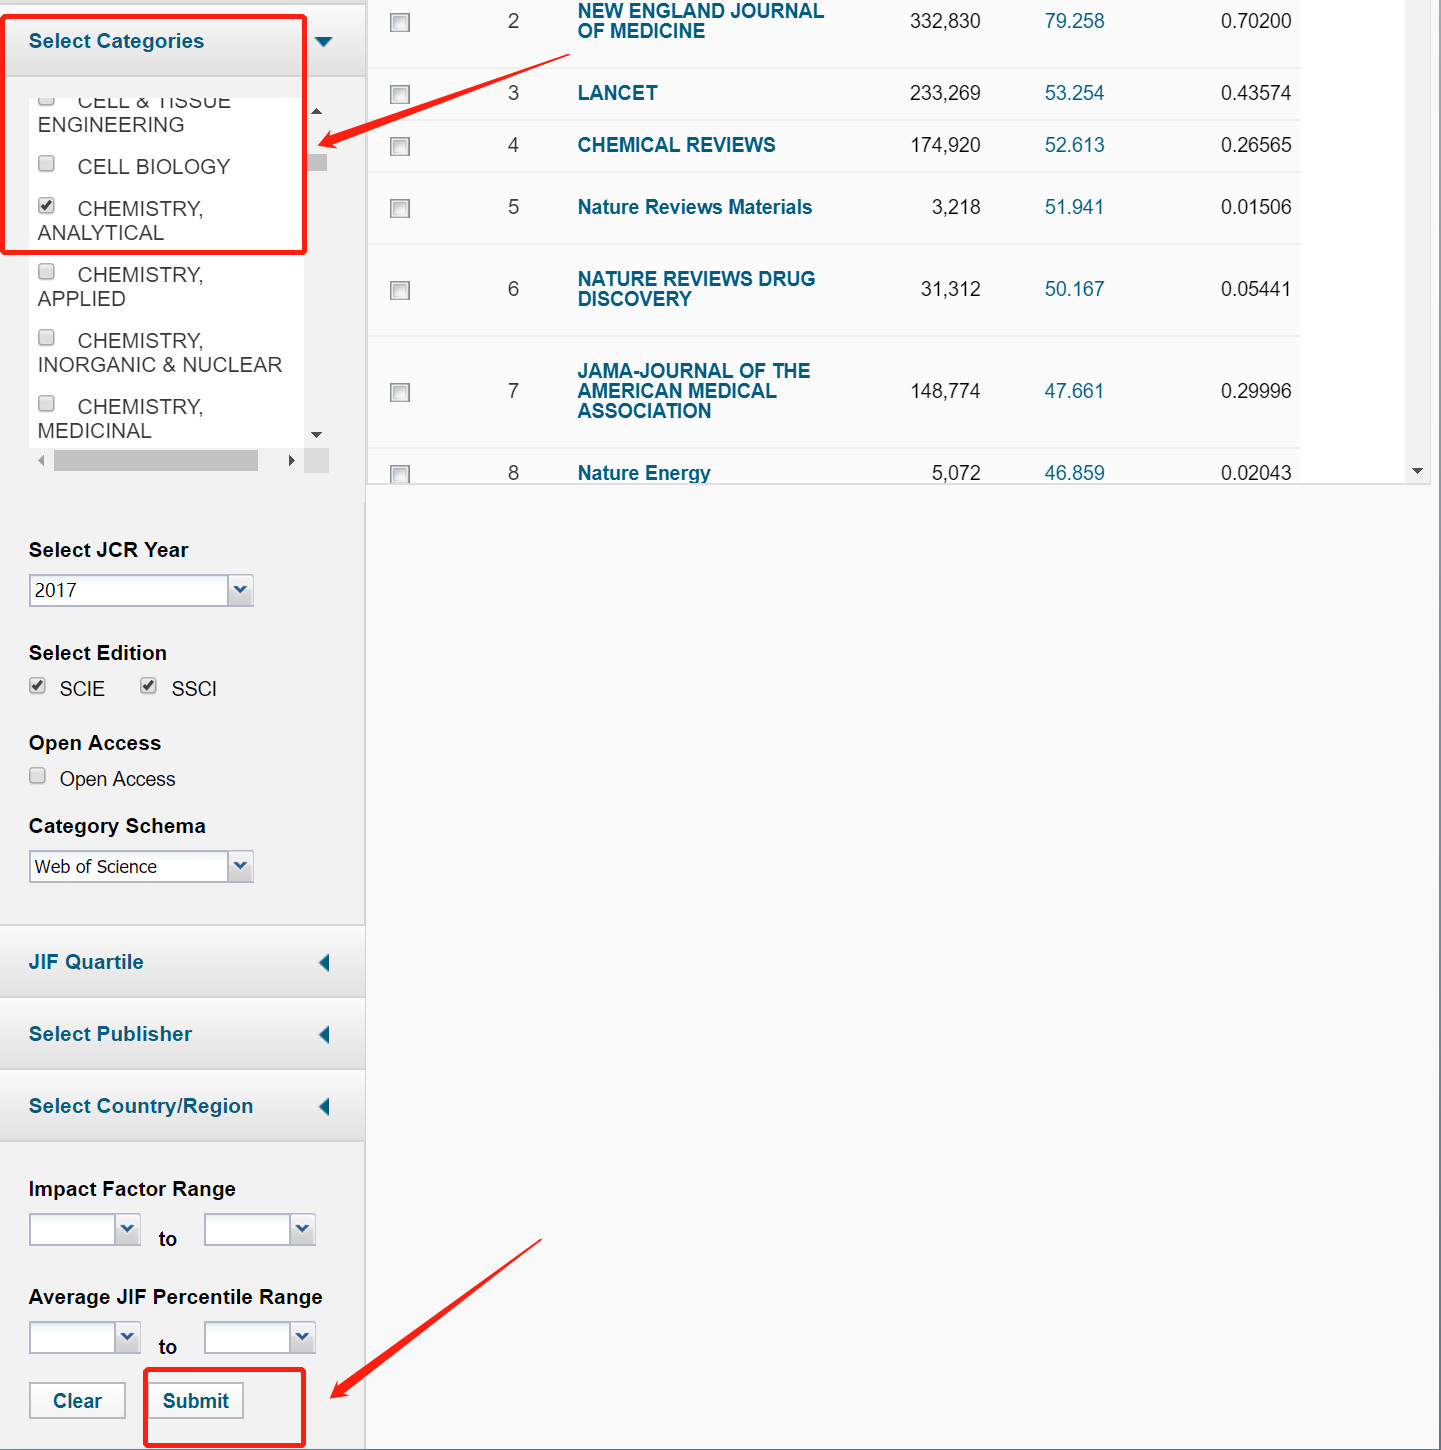Click the Clear button
The width and height of the screenshot is (1441, 1450).
tap(77, 1401)
